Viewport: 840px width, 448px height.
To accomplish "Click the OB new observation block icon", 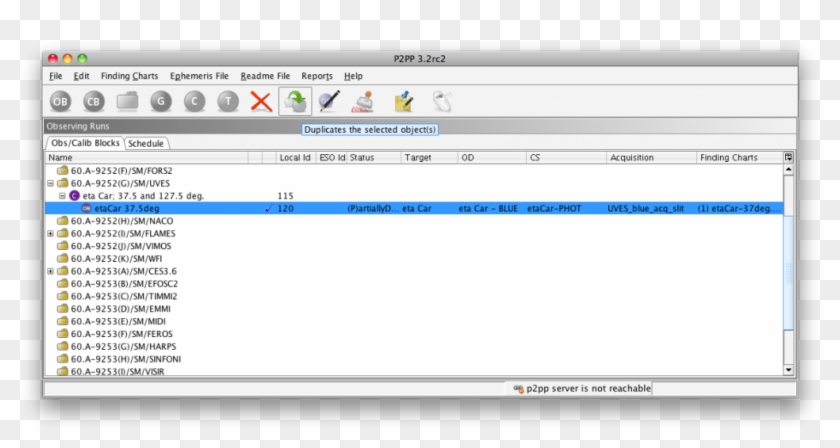I will click(61, 101).
